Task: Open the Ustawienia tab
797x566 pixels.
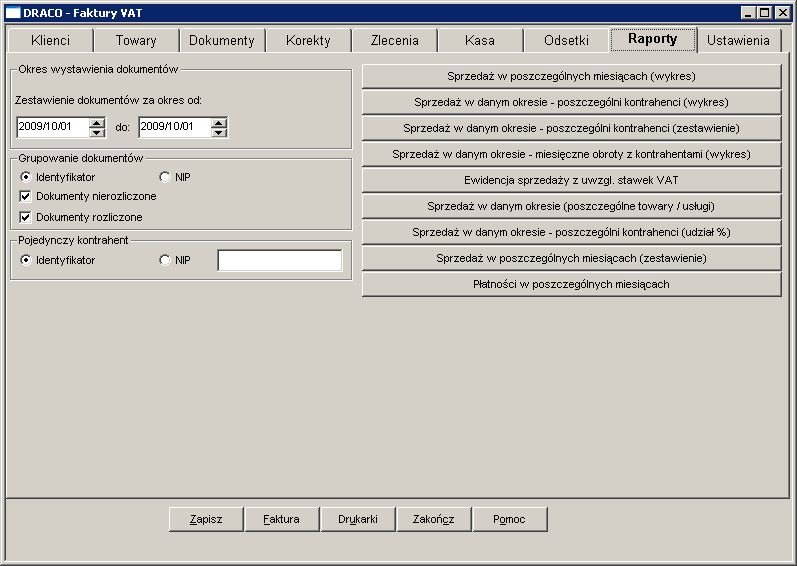Action: point(739,41)
